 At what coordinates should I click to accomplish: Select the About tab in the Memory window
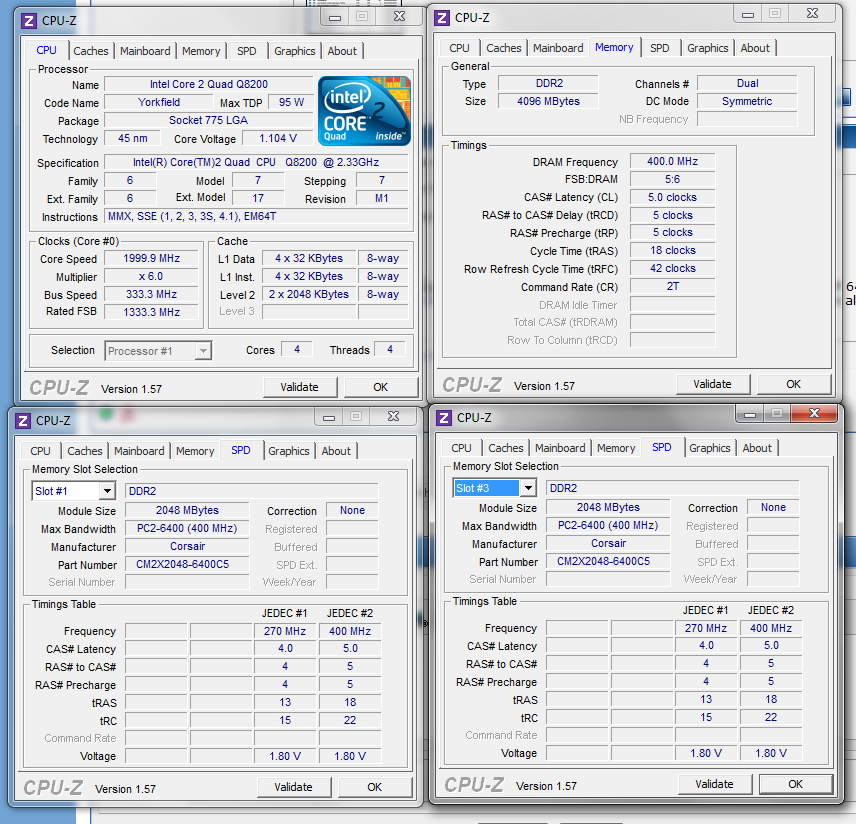pyautogui.click(x=755, y=48)
